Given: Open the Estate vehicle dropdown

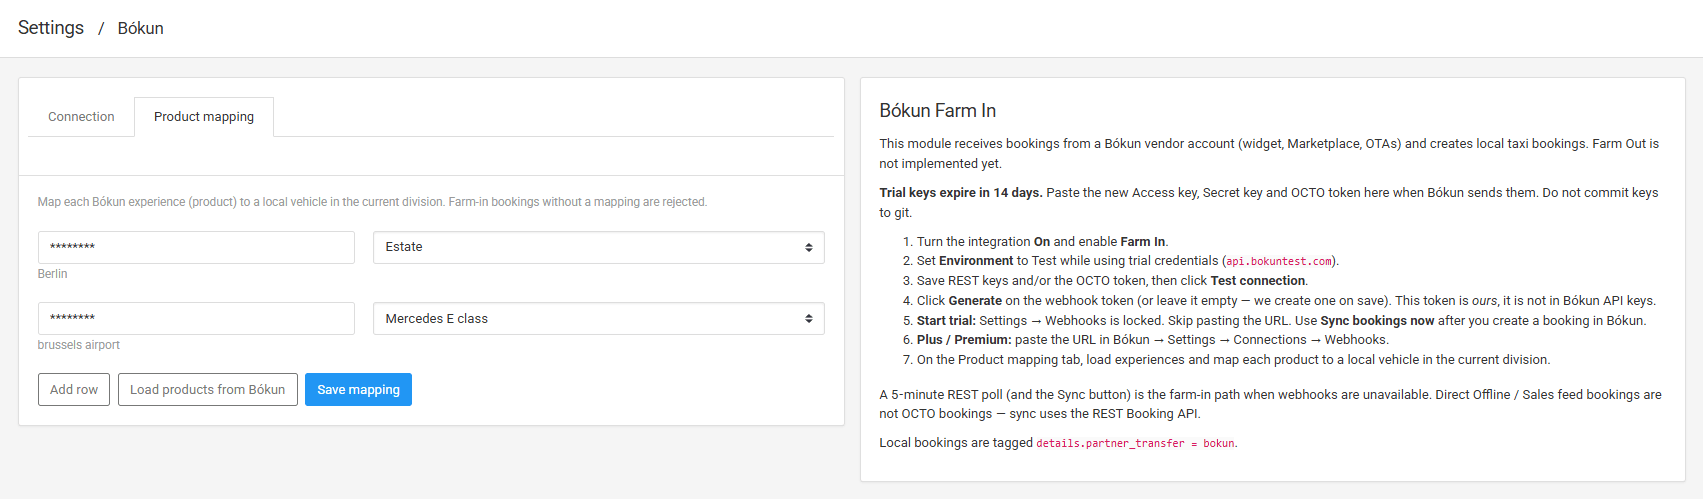Looking at the screenshot, I should click(x=598, y=247).
